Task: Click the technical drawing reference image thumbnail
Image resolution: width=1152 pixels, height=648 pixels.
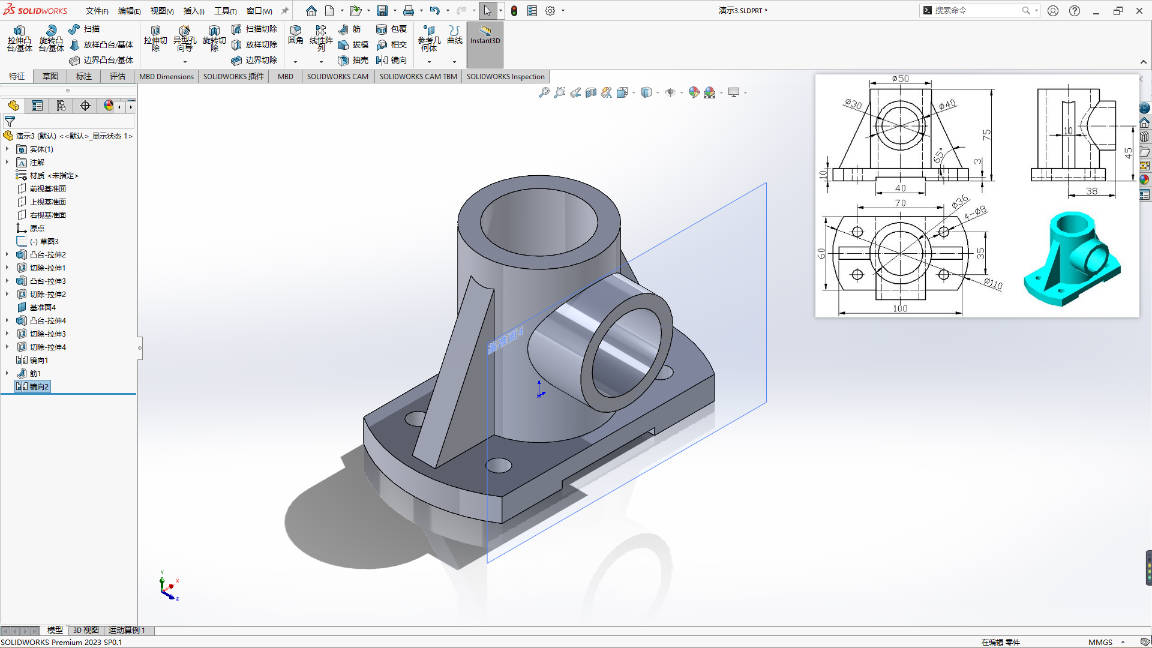Action: 977,195
